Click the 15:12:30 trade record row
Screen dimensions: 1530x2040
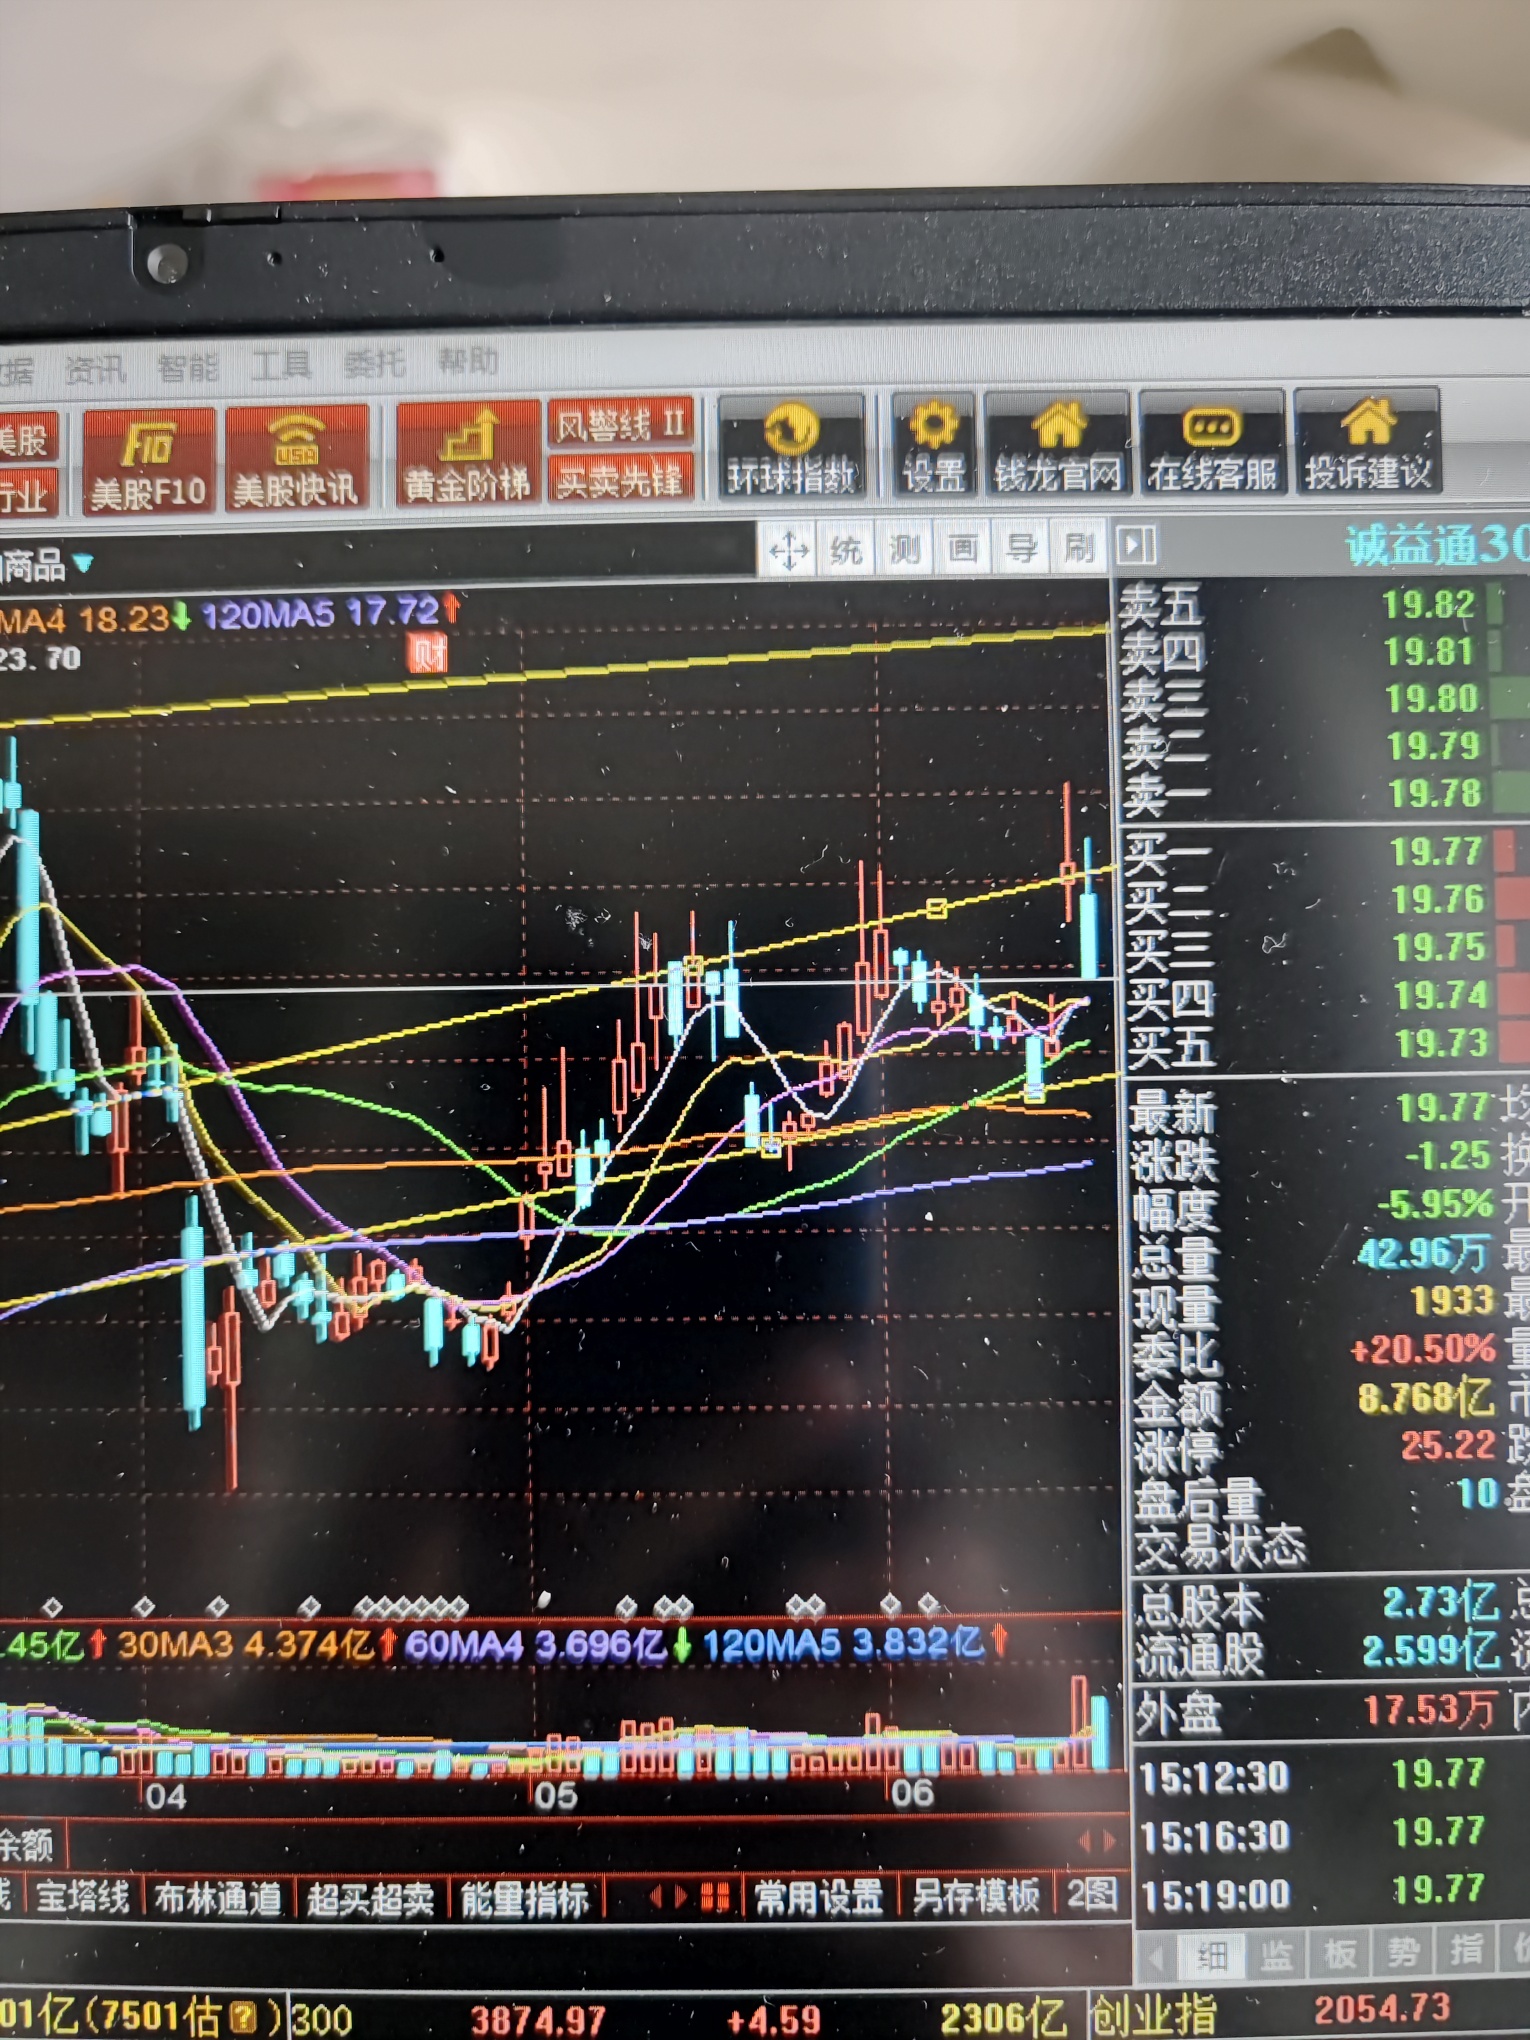pyautogui.click(x=1334, y=1776)
